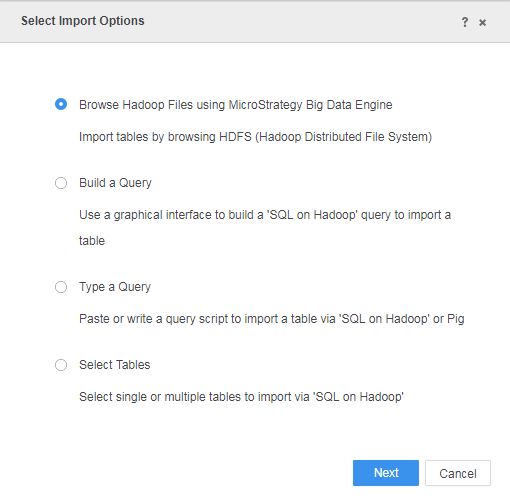Click the 'Select Tables' label text
This screenshot has width=510, height=501.
tap(115, 365)
